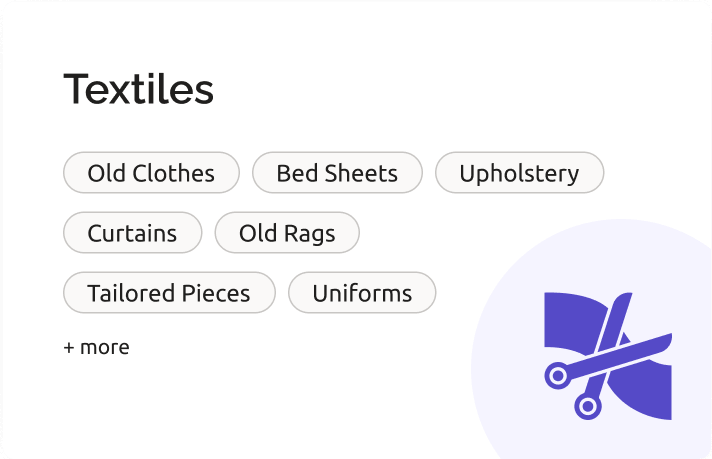Choose the Bed Sheets chip

click(337, 173)
